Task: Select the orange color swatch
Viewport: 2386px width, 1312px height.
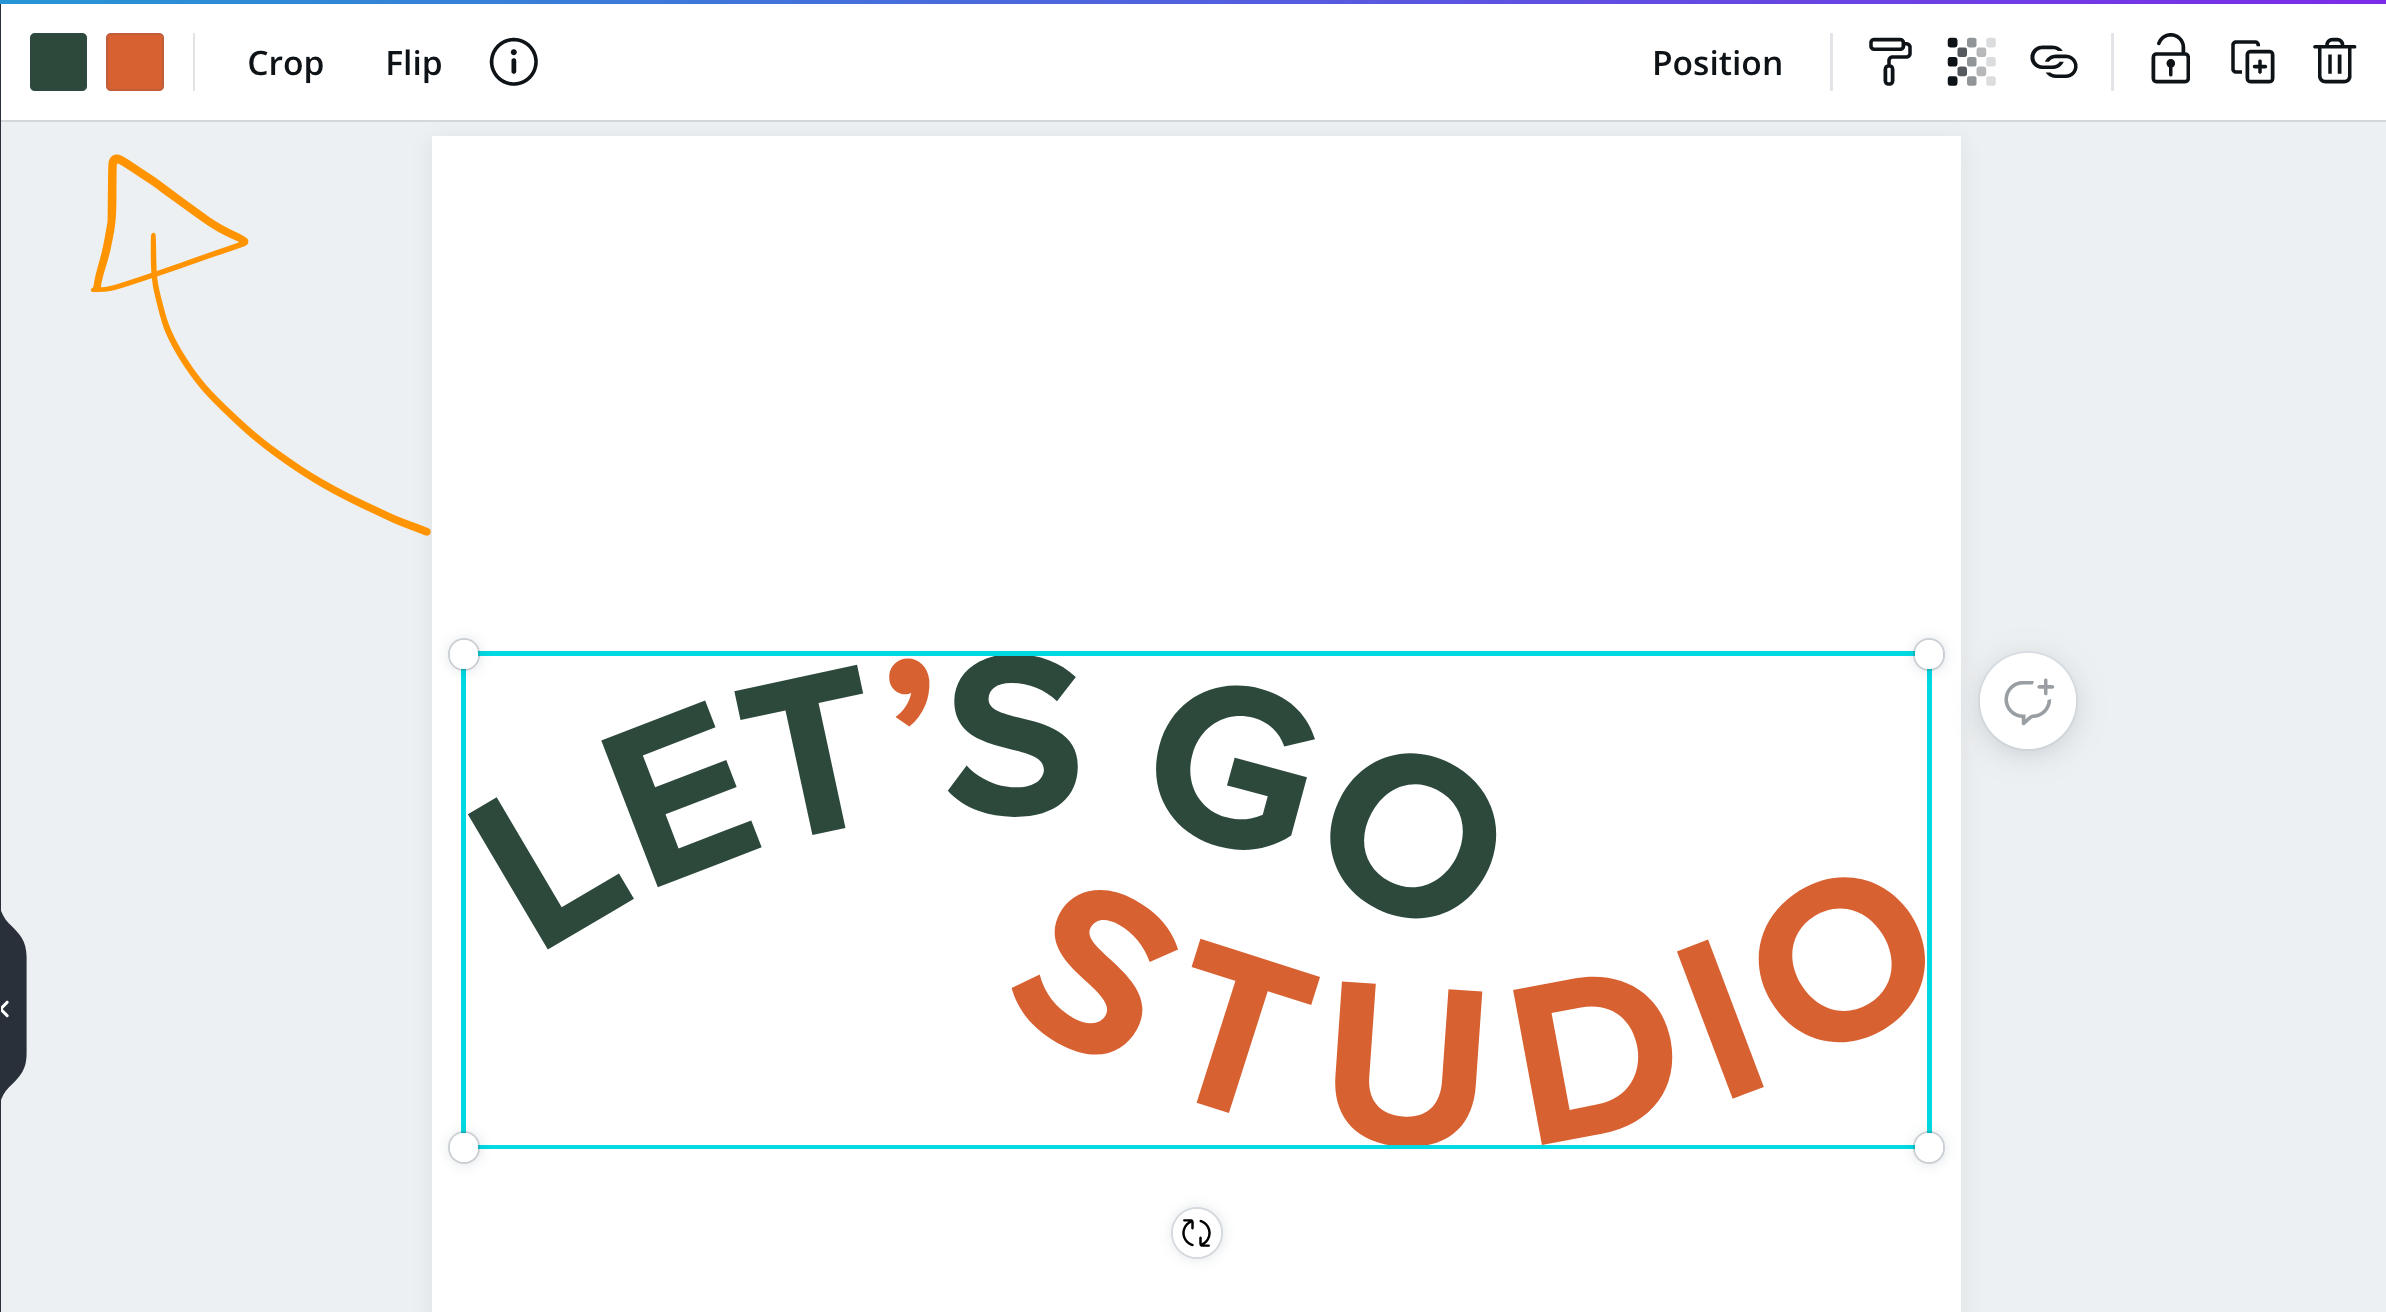Action: tap(135, 62)
